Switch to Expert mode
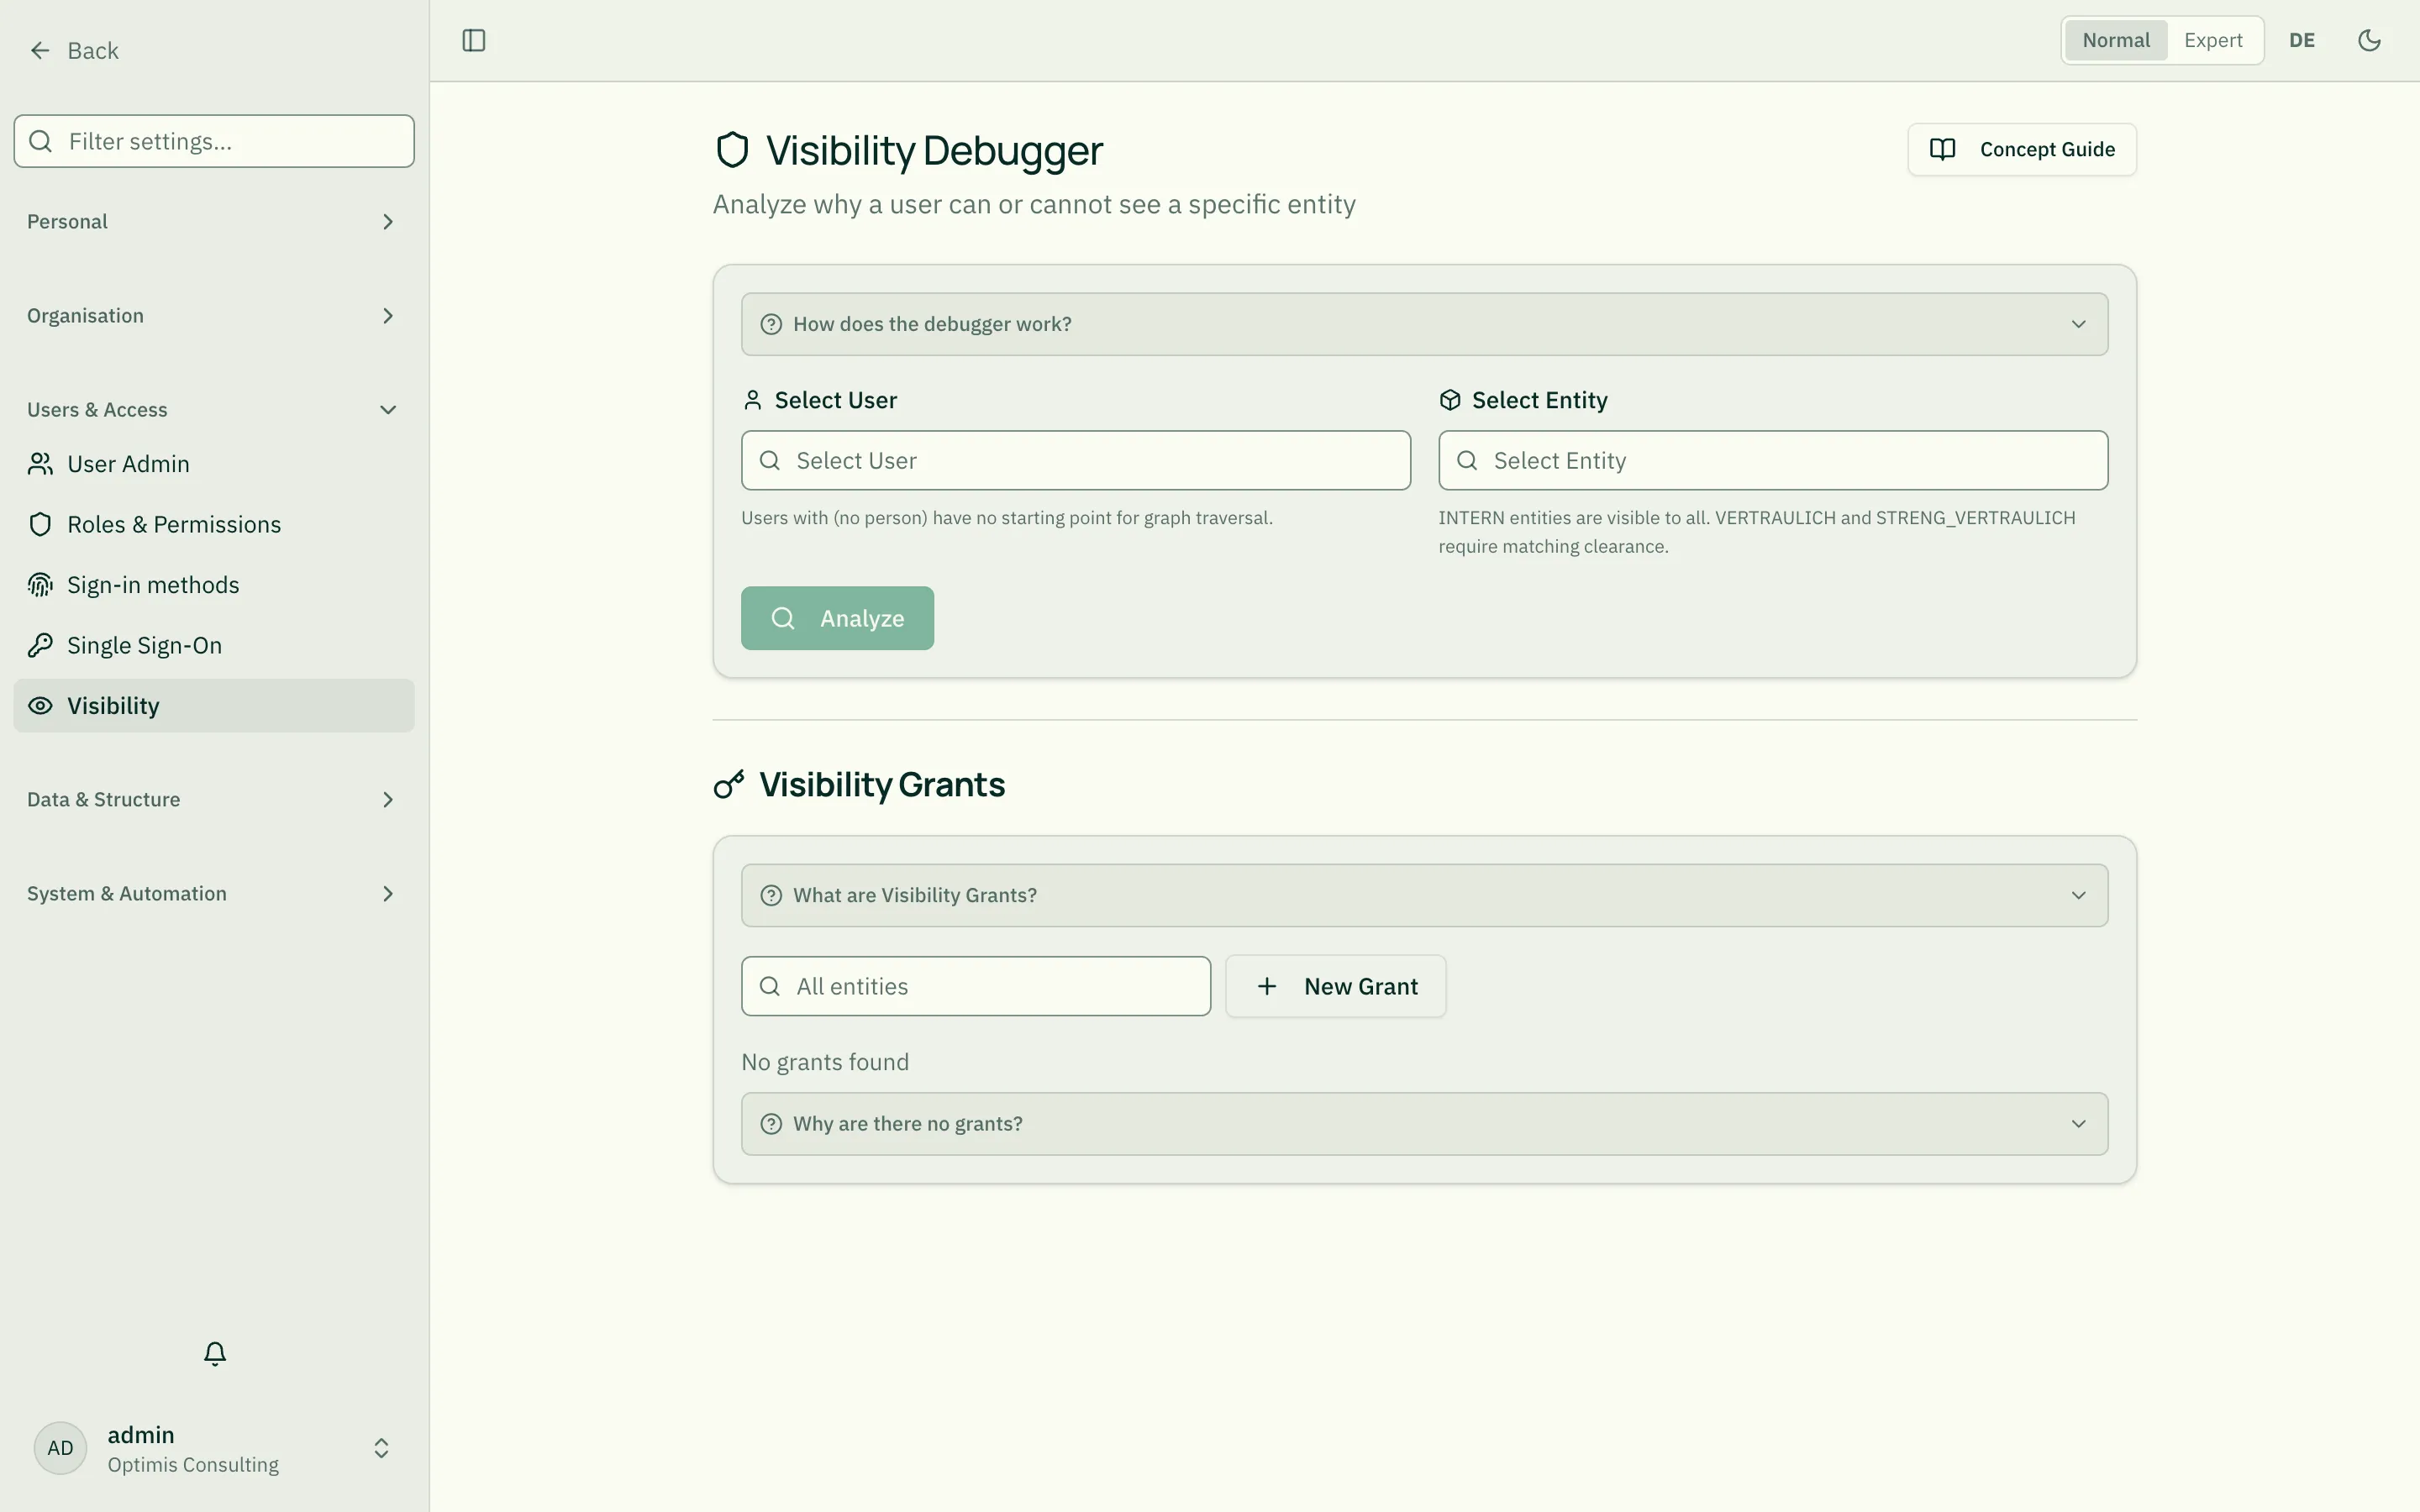This screenshot has width=2420, height=1512. 2213,40
